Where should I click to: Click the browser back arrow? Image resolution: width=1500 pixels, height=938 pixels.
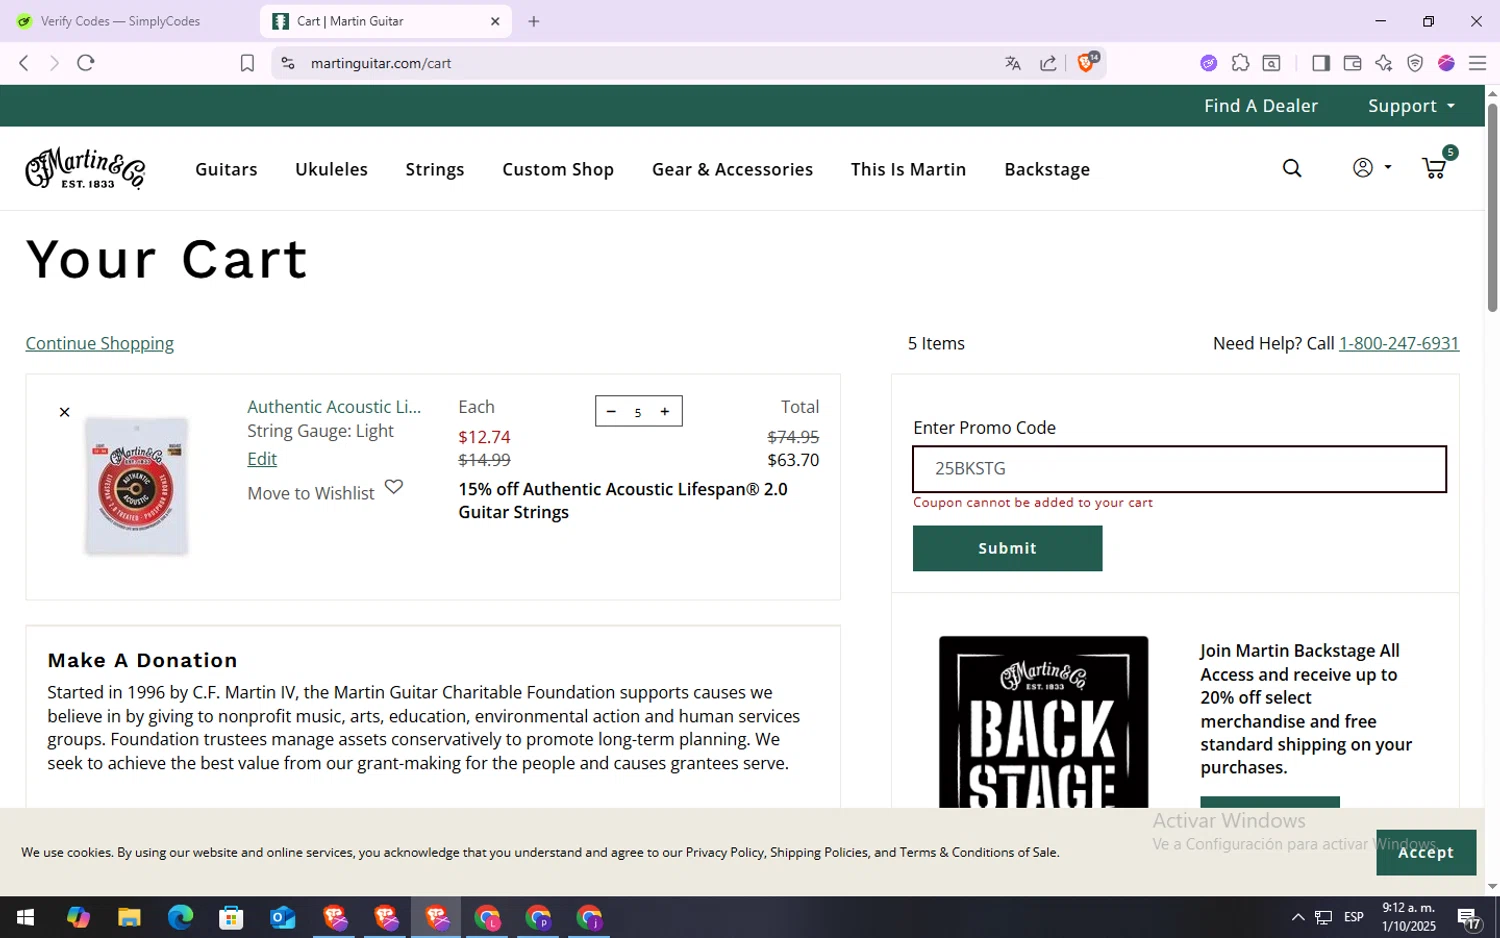click(x=24, y=63)
